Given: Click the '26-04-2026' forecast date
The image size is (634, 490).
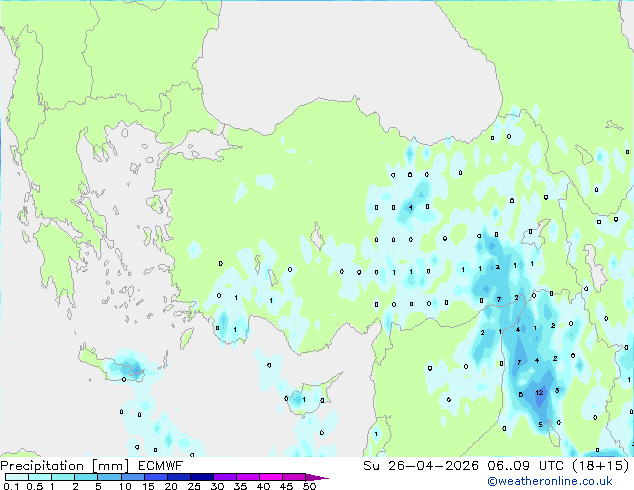Looking at the screenshot, I should [x=433, y=466].
